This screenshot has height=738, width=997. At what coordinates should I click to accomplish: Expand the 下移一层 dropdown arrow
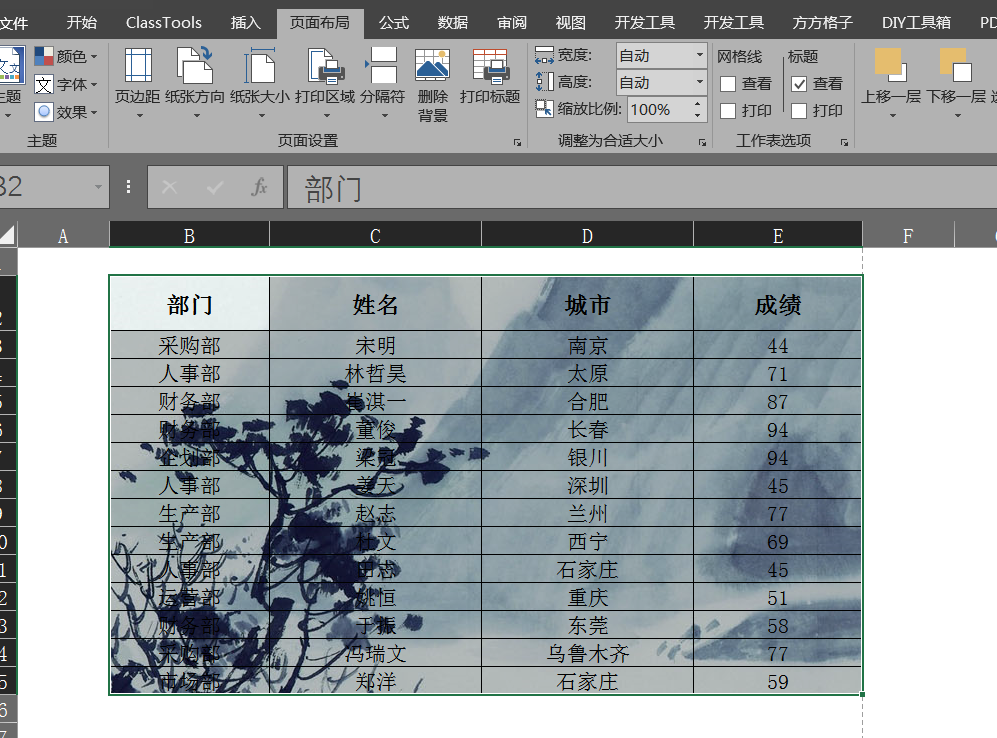[x=958, y=116]
